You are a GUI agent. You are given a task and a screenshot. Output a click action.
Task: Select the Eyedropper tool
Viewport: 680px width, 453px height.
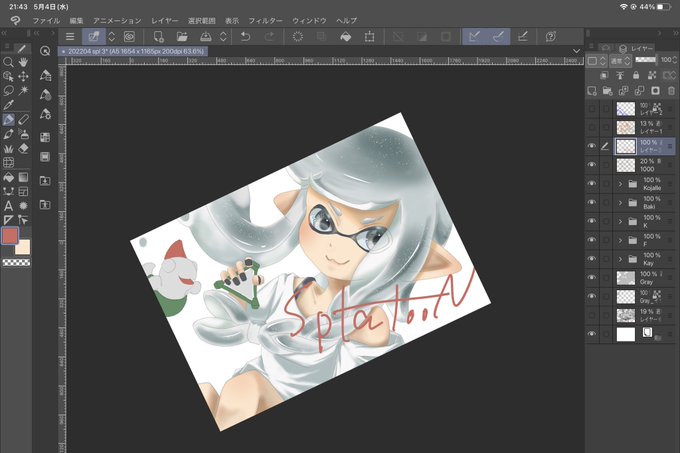tap(8, 104)
